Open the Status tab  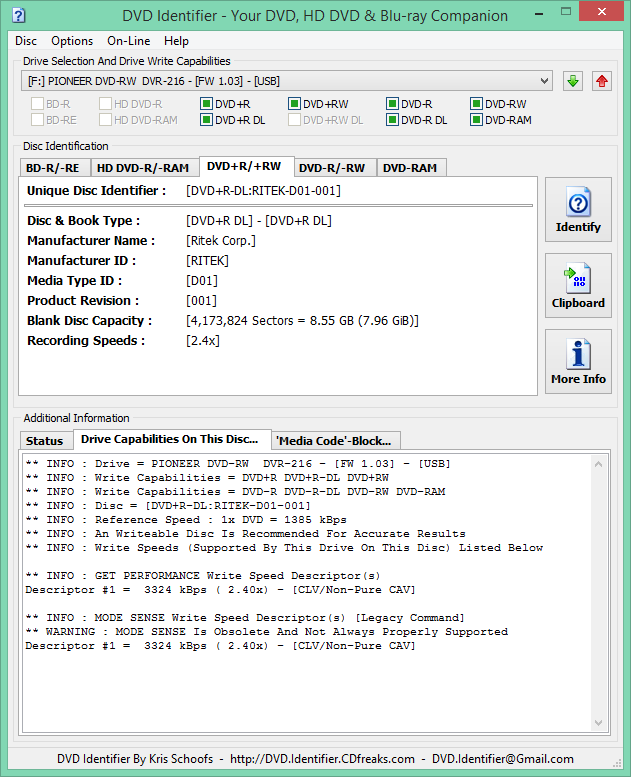[45, 441]
